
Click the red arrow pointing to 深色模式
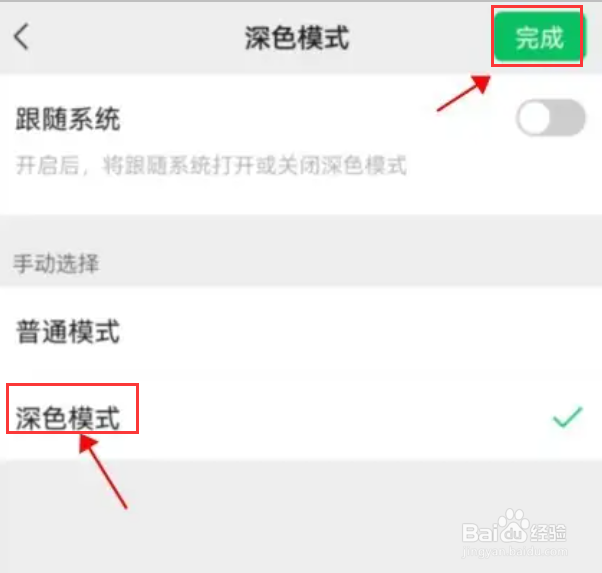(103, 472)
